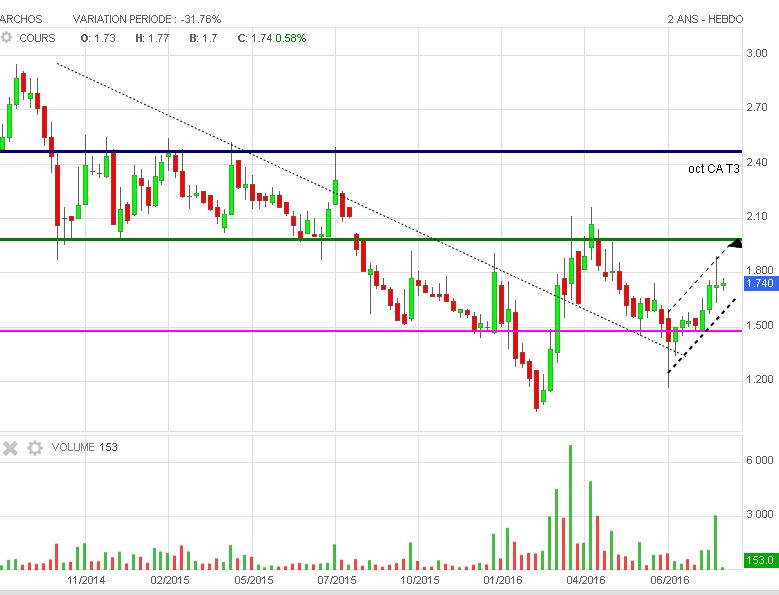Click the C: 1.74 closing value

point(254,38)
